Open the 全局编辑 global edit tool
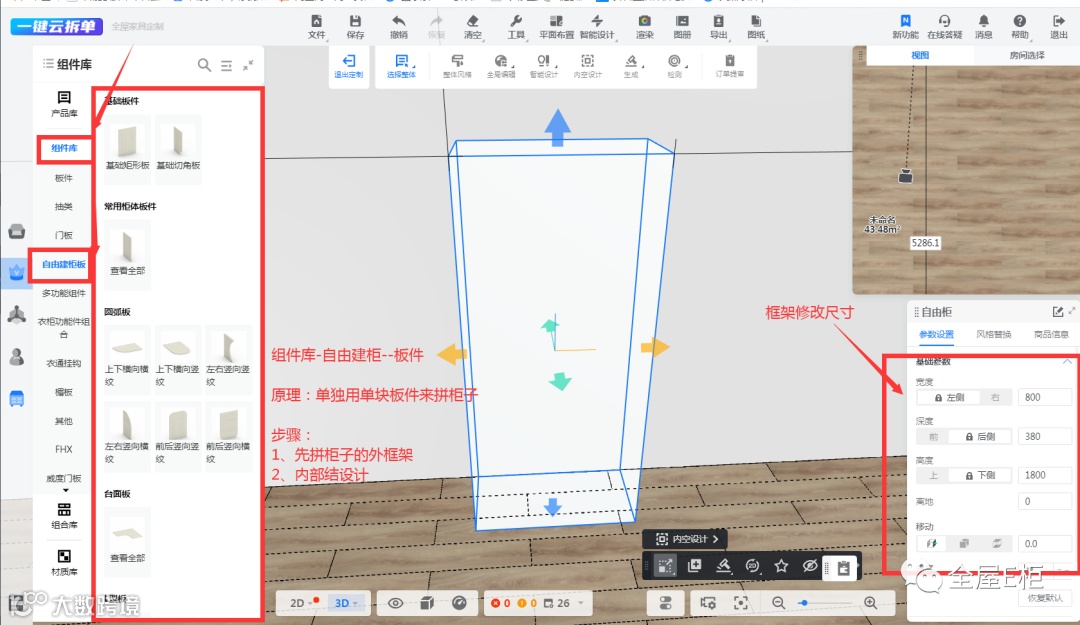1080x625 pixels. [x=501, y=66]
